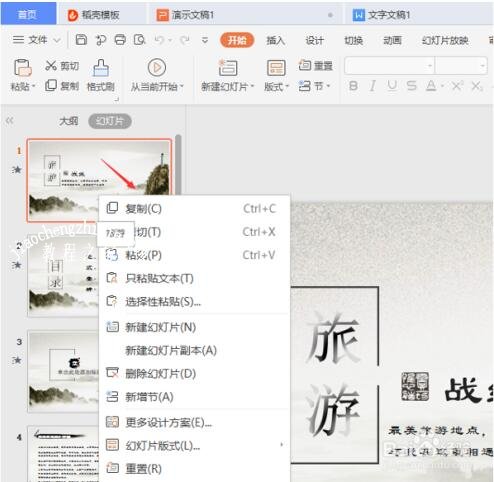Open 幻灯片版式(L)... submenu entry
The image size is (494, 482).
194,445
